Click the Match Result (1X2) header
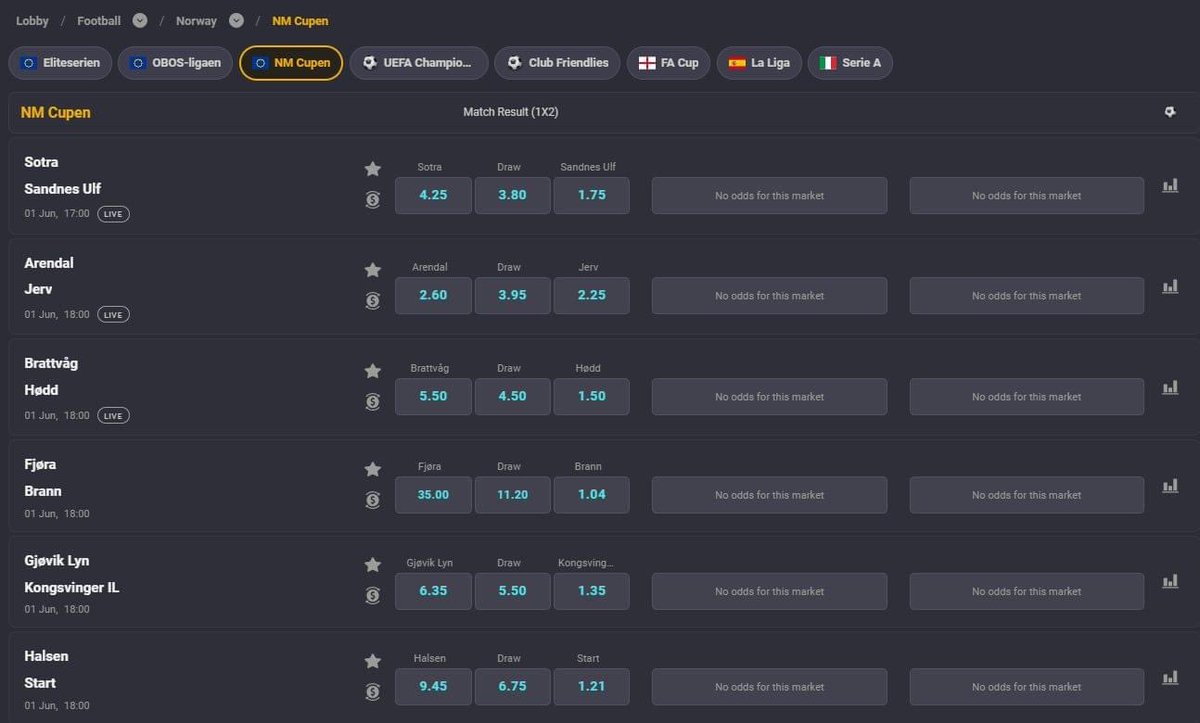Screen dimensions: 1200x723 (x=511, y=112)
